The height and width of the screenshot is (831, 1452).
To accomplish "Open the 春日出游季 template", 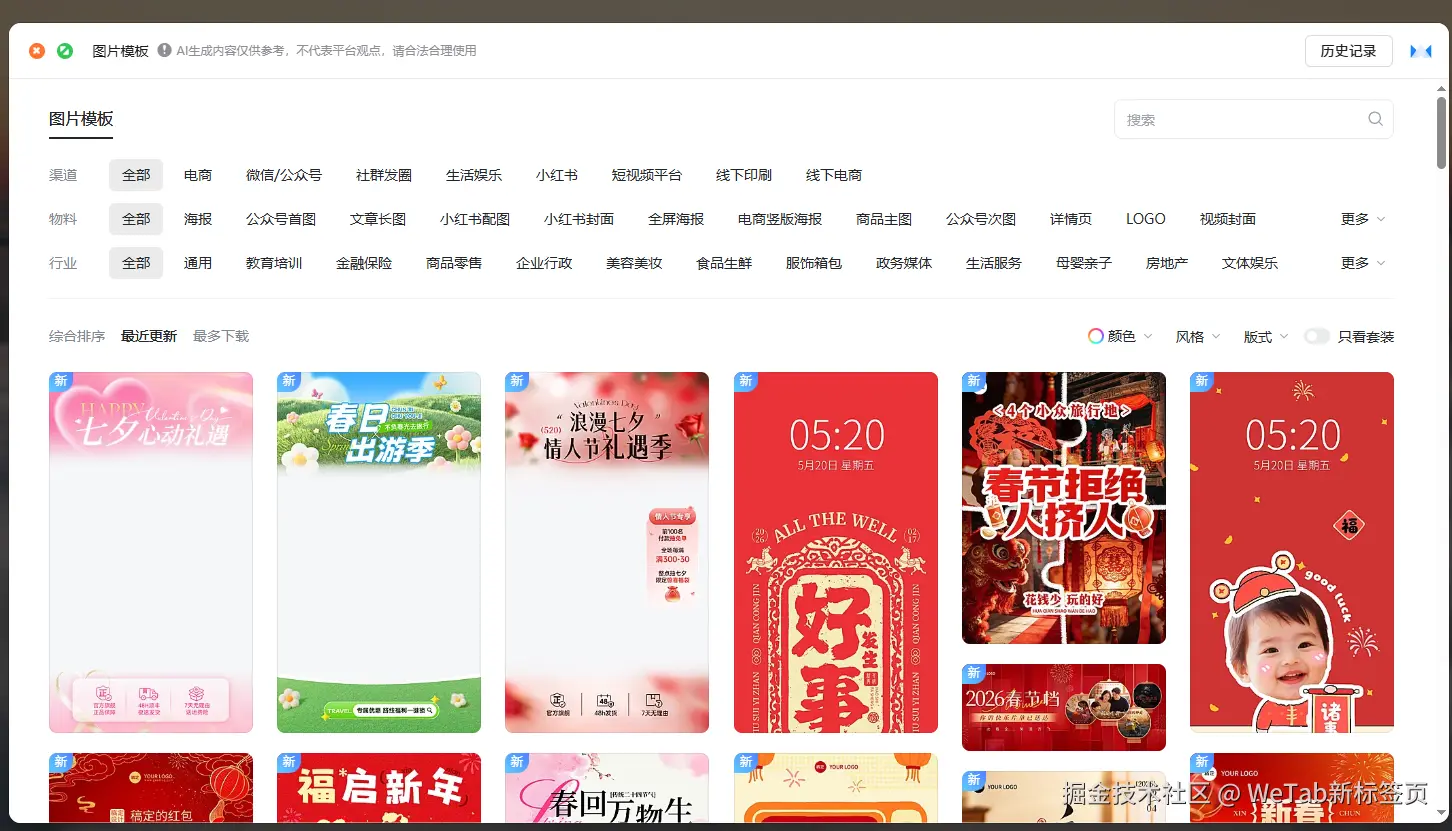I will pos(379,552).
